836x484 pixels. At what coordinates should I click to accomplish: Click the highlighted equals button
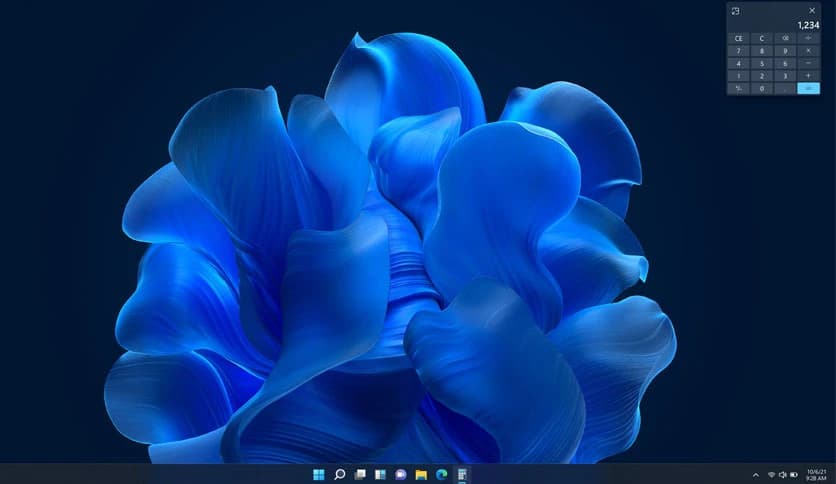[808, 88]
